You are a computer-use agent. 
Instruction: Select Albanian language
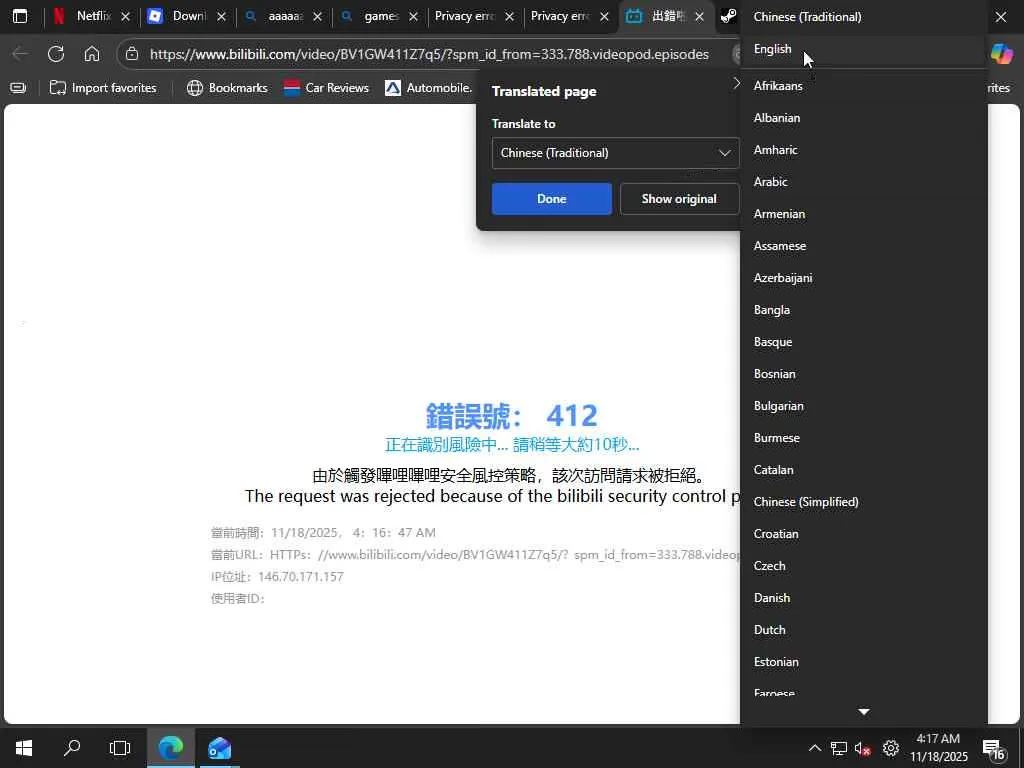(x=863, y=118)
